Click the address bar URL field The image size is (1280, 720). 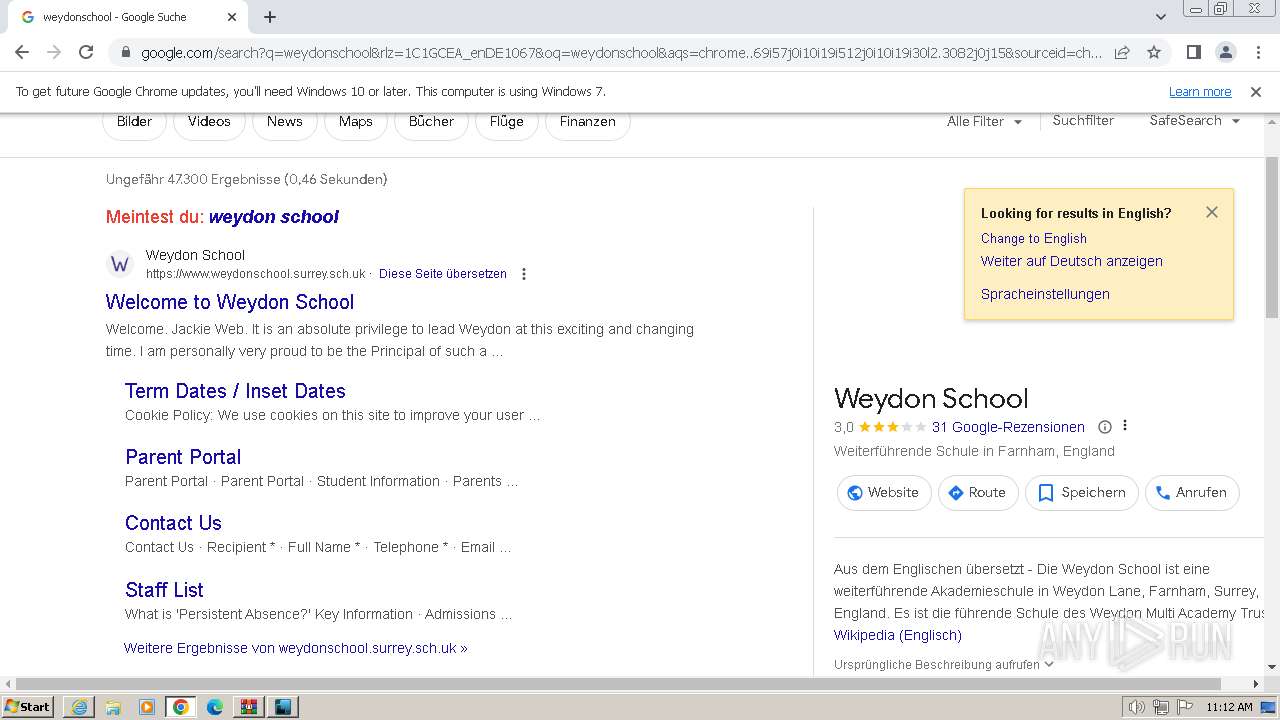coord(620,52)
